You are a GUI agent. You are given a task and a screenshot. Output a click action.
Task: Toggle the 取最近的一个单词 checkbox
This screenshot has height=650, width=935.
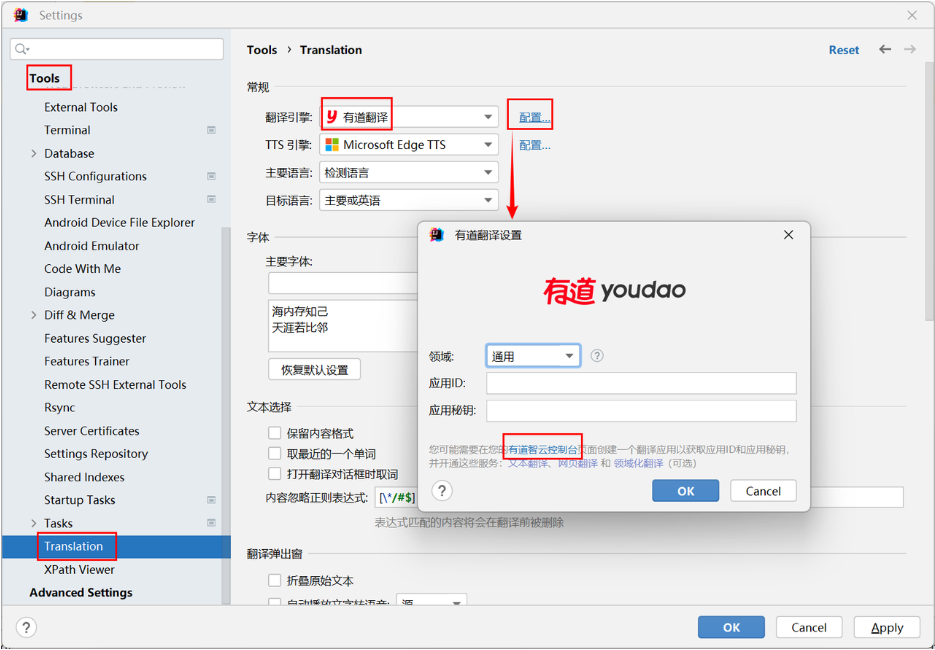274,454
